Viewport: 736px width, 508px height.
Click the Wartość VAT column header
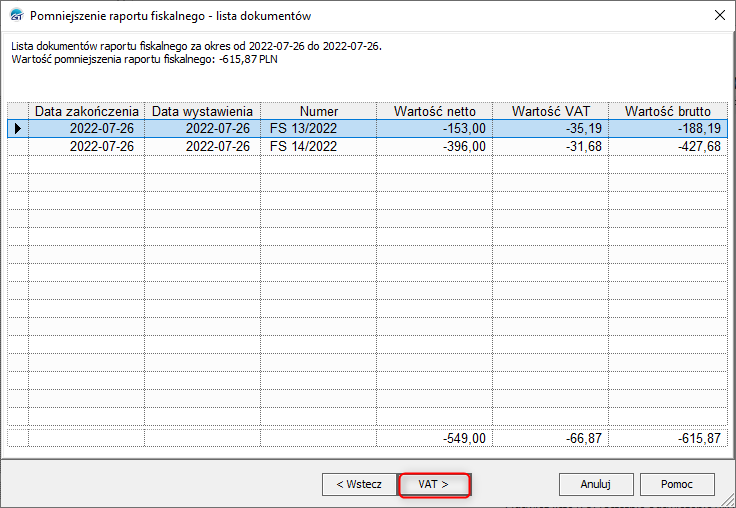coord(551,111)
